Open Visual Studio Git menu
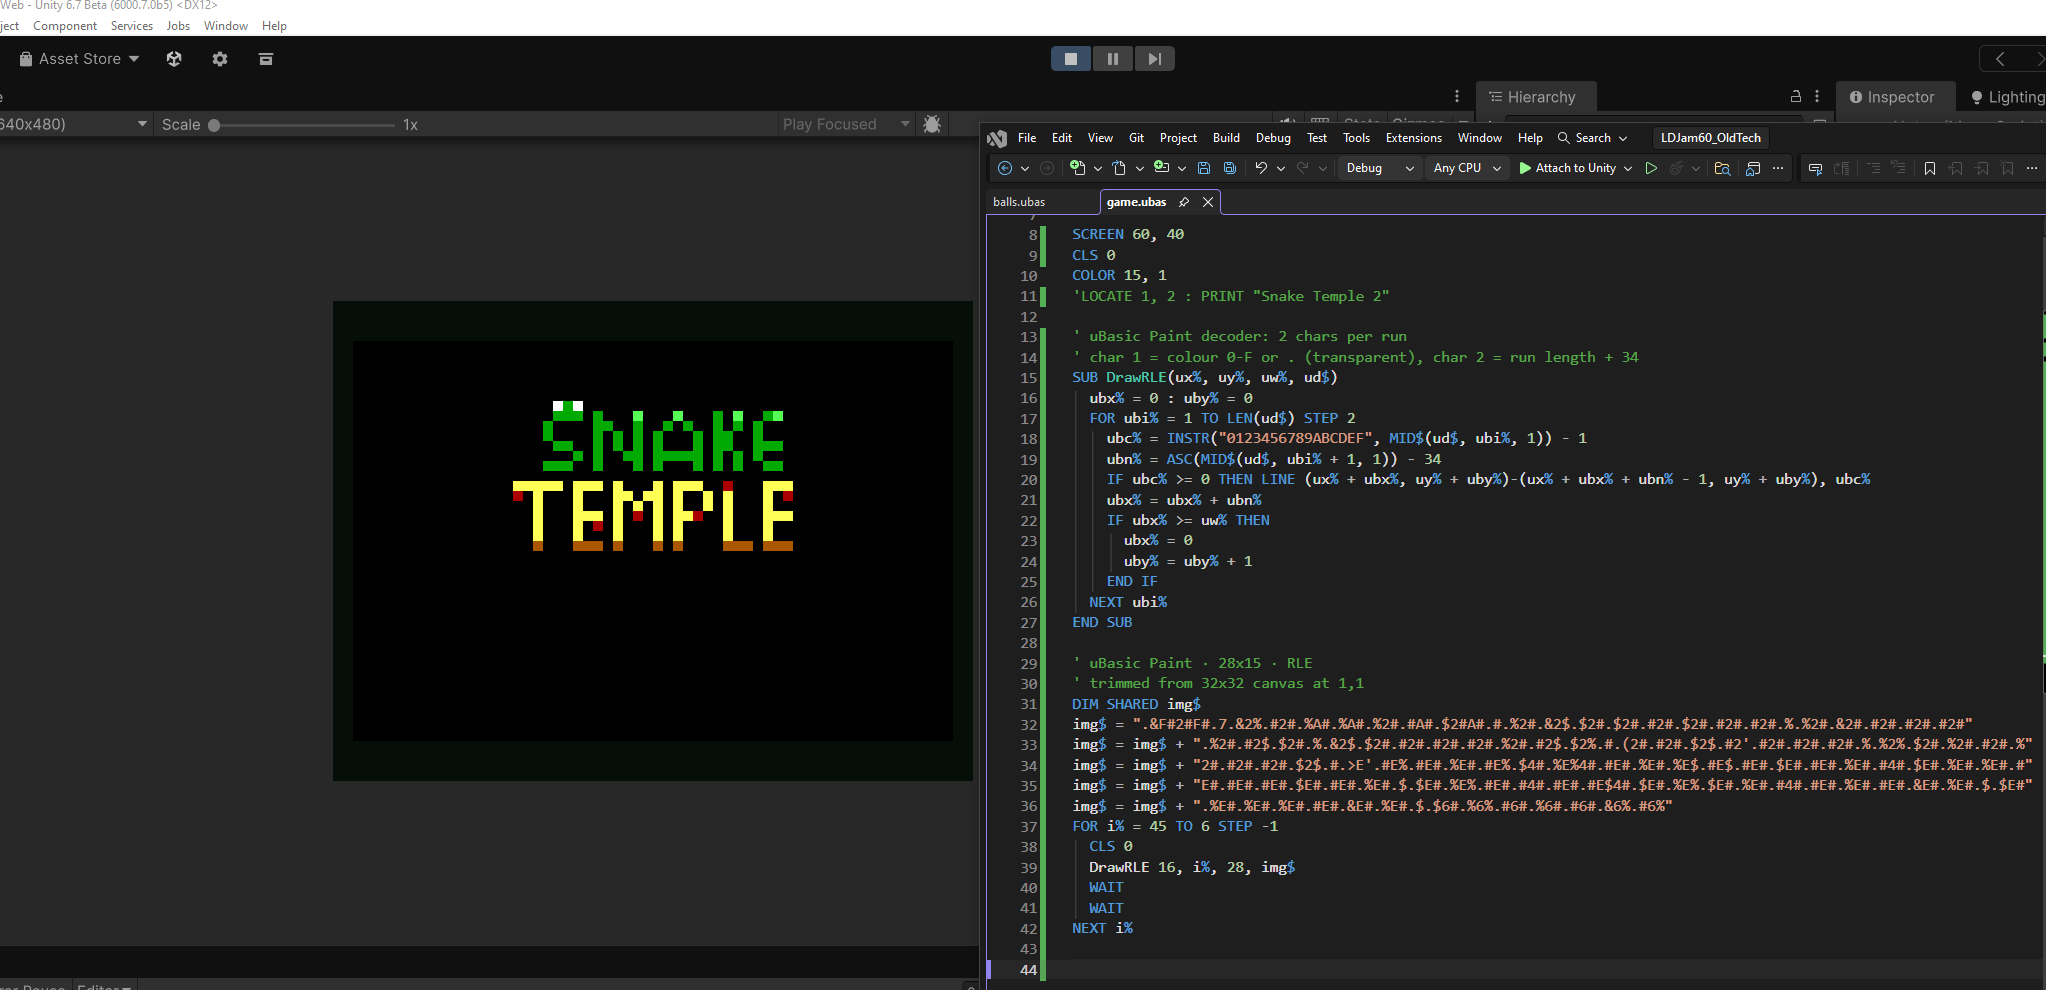This screenshot has width=2046, height=990. pos(1136,138)
